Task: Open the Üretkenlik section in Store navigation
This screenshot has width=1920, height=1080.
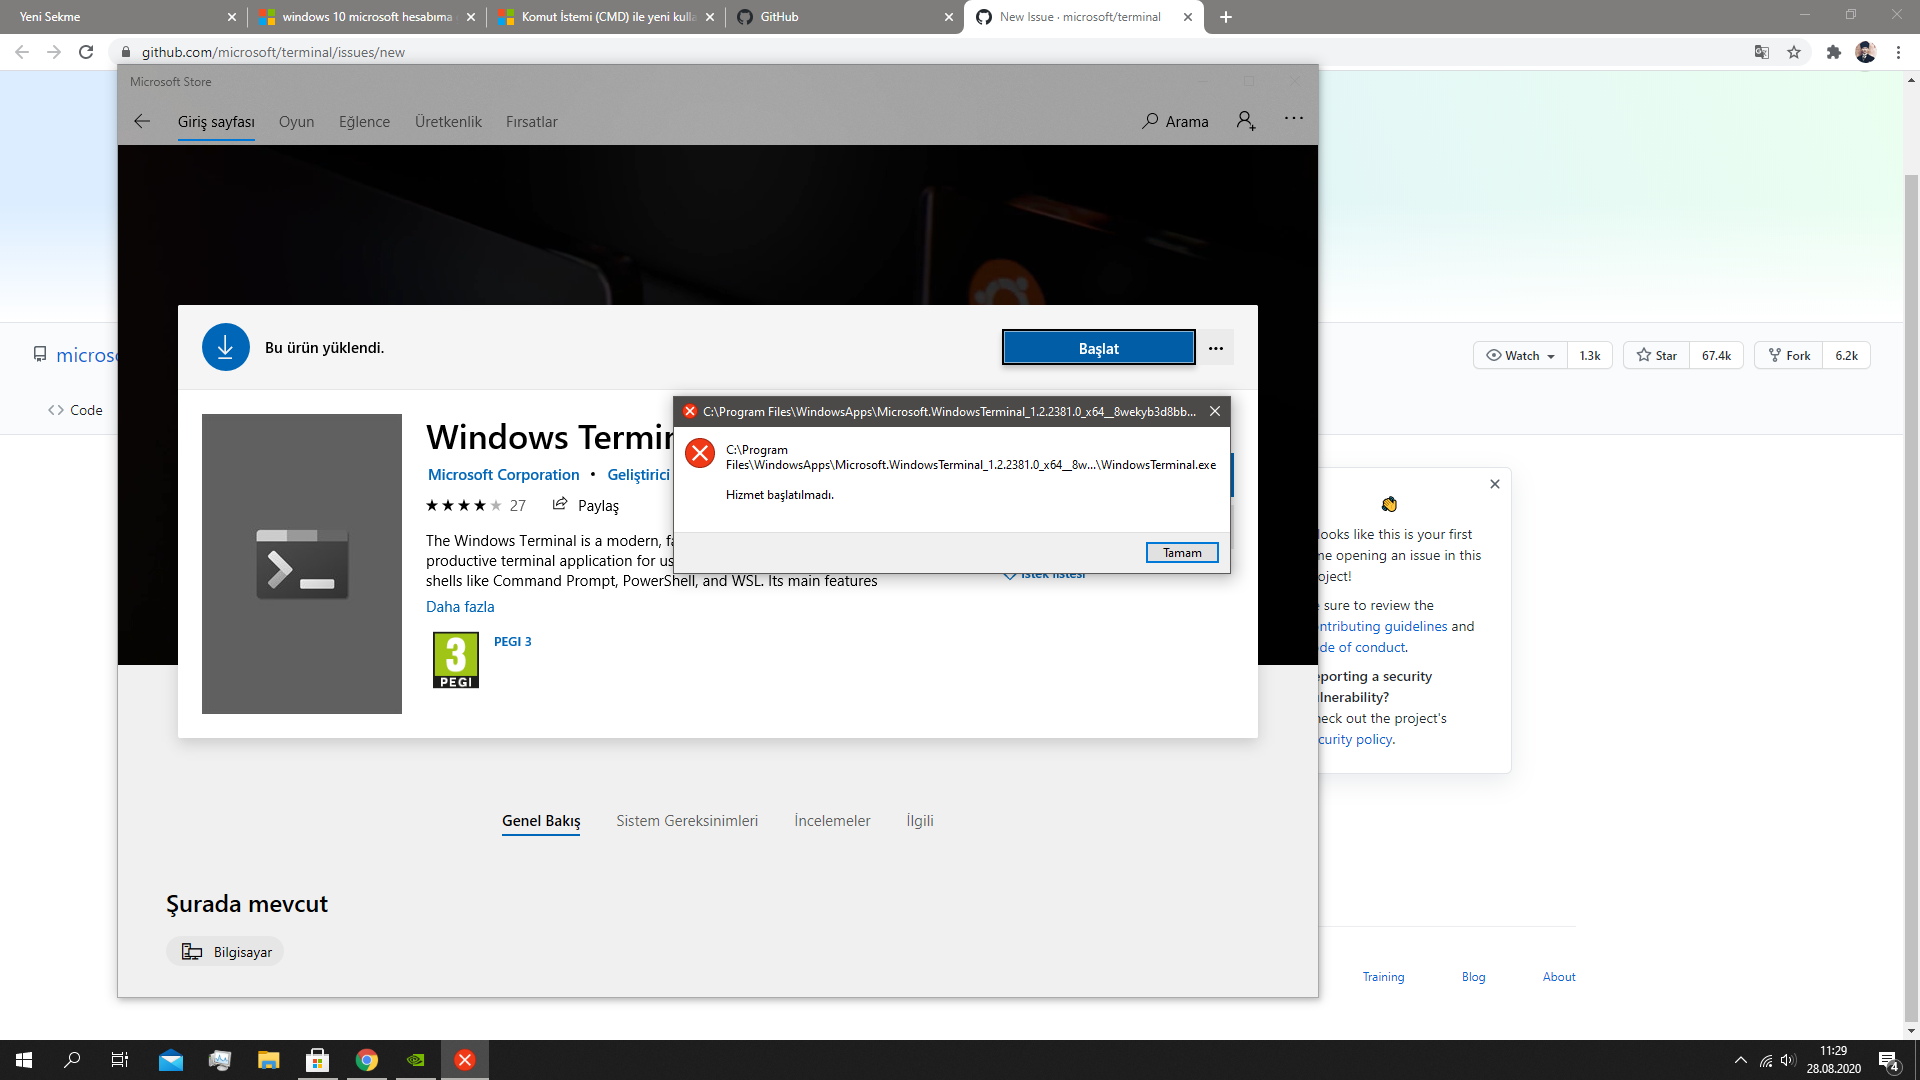Action: (448, 121)
